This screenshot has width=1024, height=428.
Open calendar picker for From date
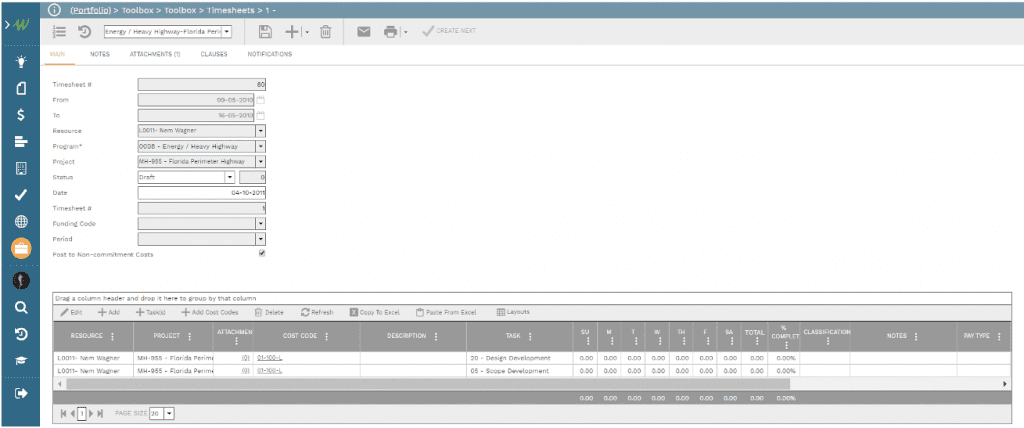(261, 100)
